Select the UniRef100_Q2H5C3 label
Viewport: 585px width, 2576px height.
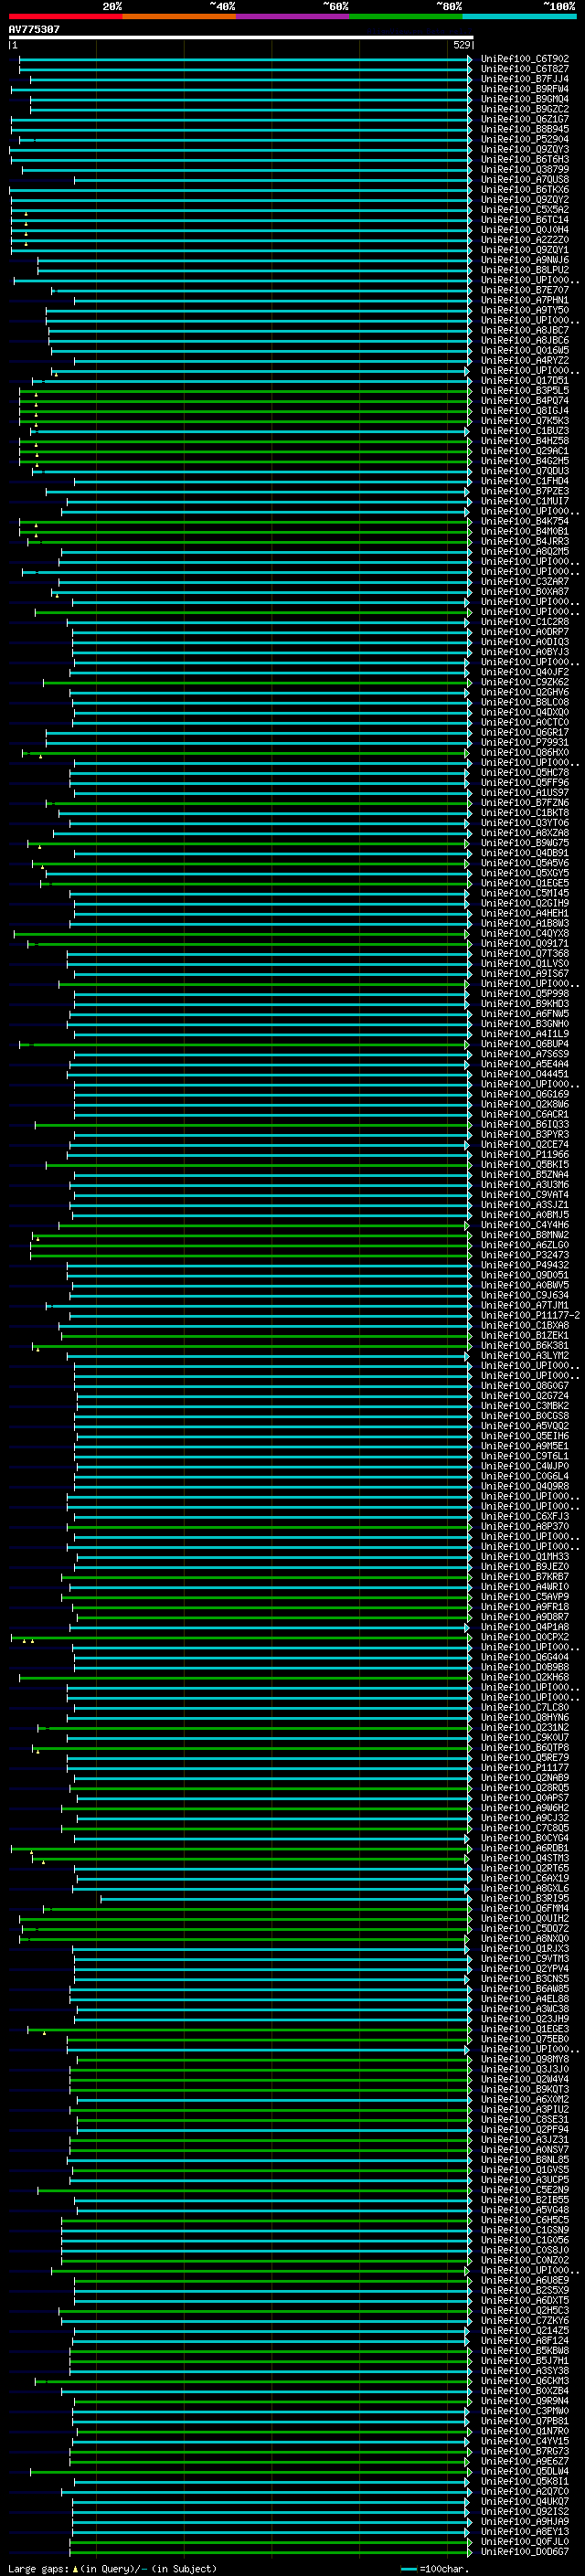524,2310
